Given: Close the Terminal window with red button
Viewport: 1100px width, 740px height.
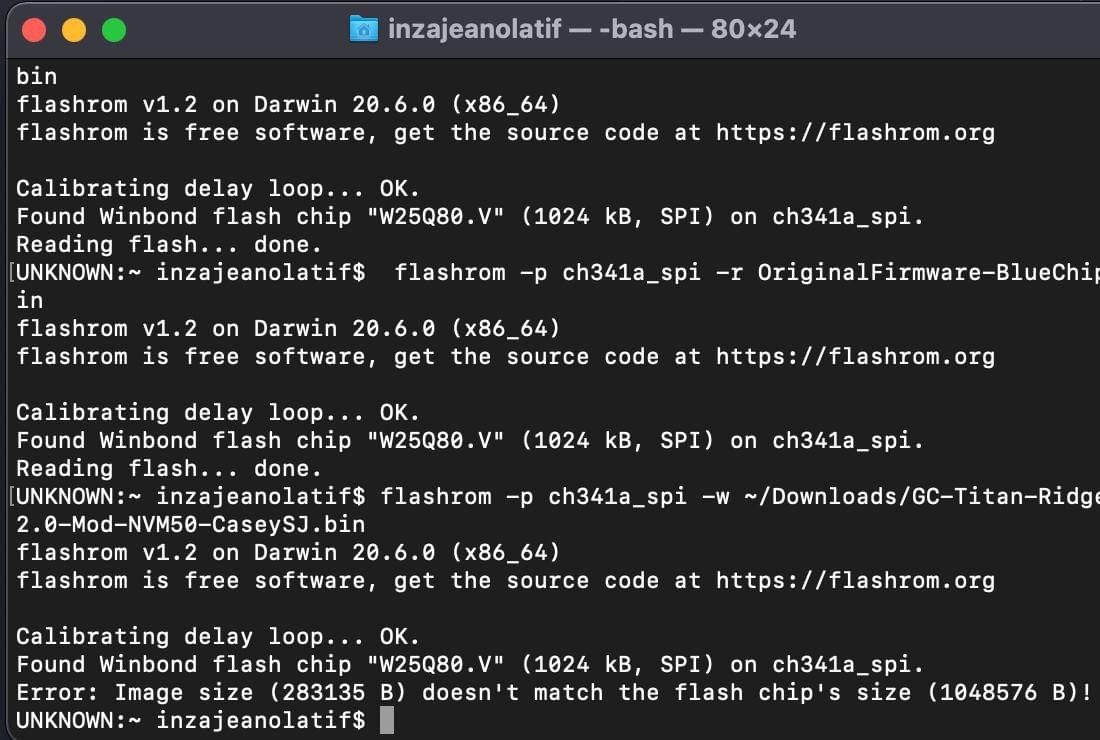Looking at the screenshot, I should 34,30.
